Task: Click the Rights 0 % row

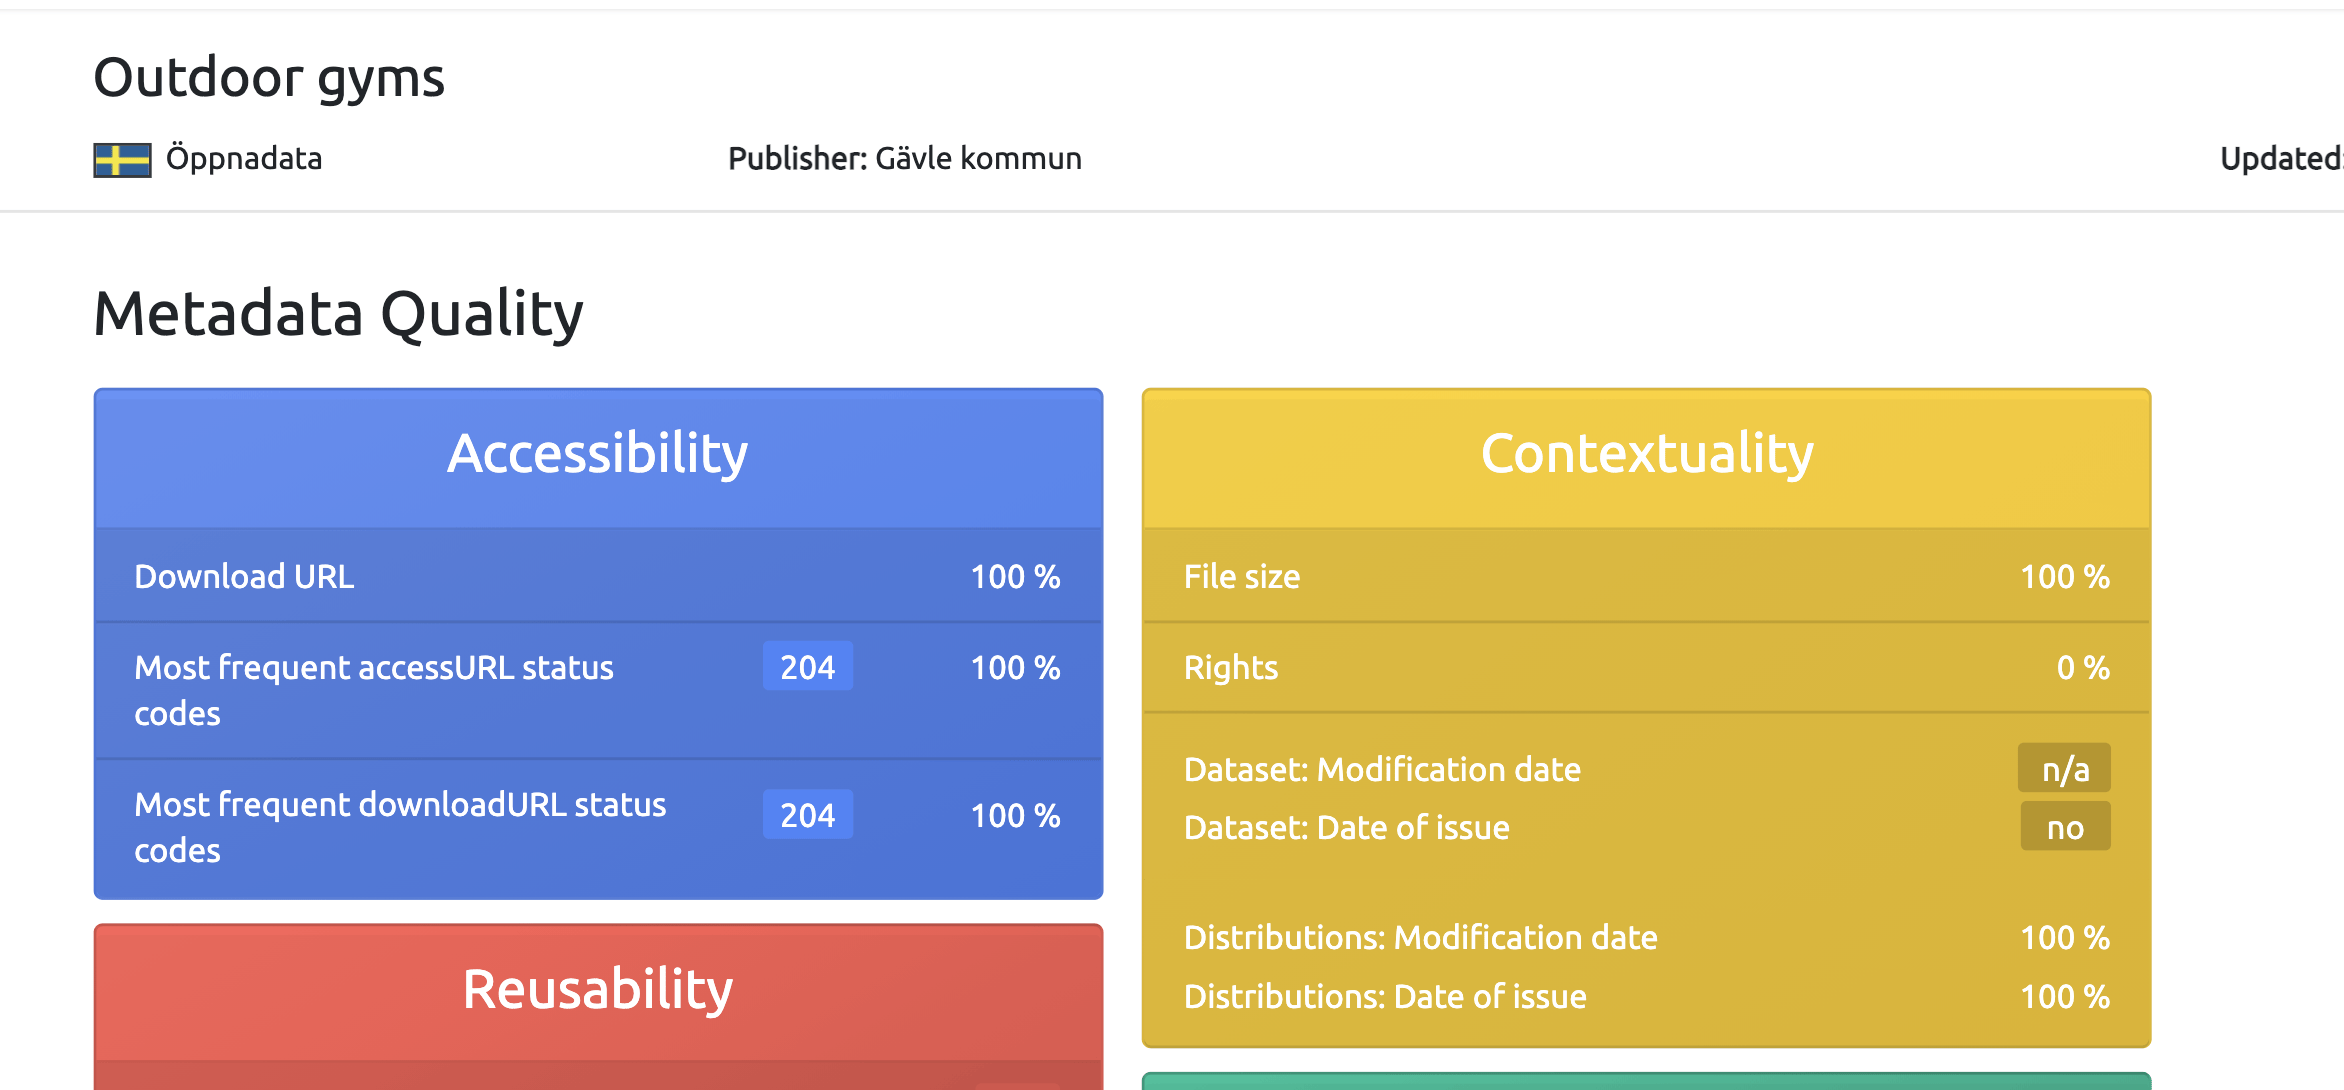Action: (x=1646, y=667)
